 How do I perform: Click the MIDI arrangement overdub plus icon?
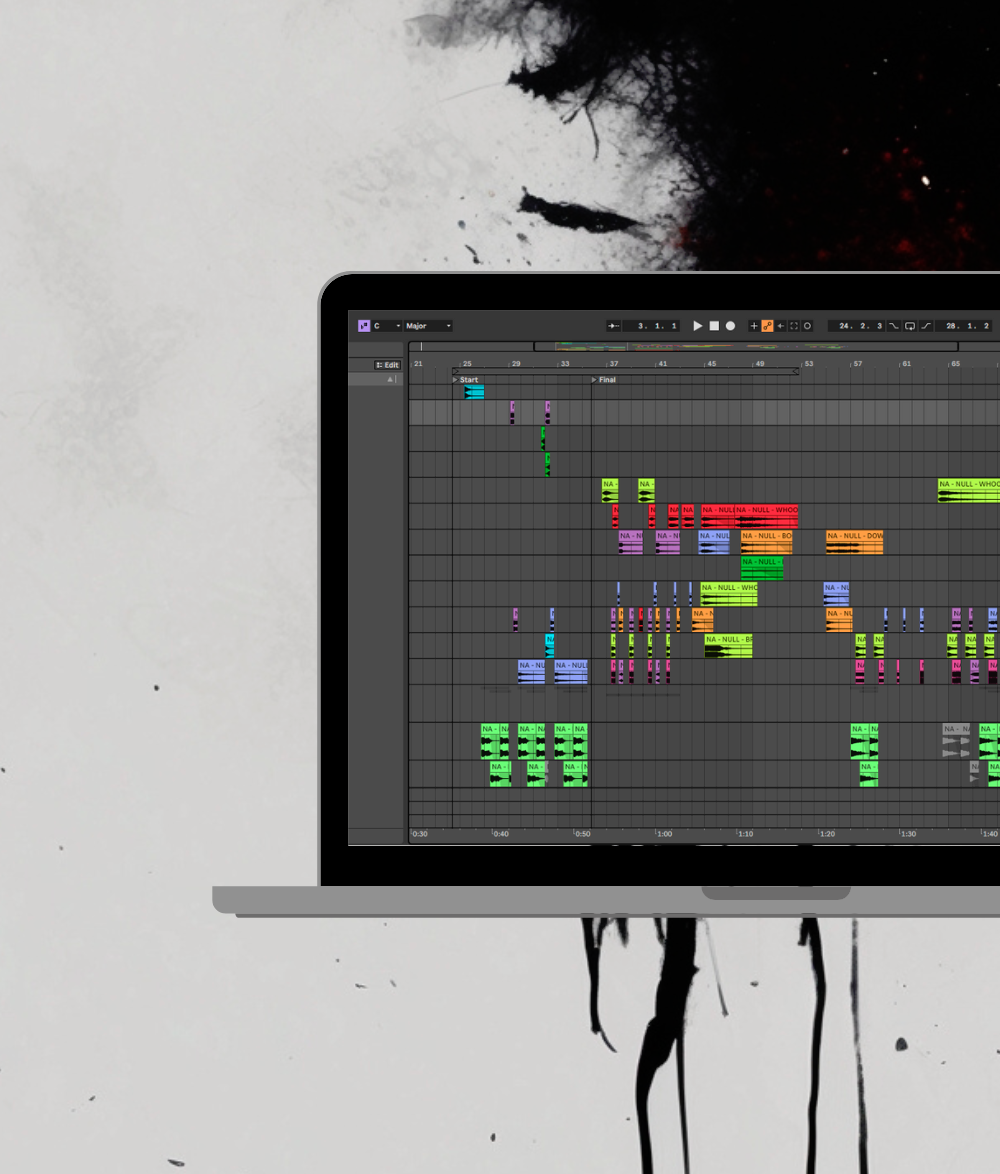(754, 326)
